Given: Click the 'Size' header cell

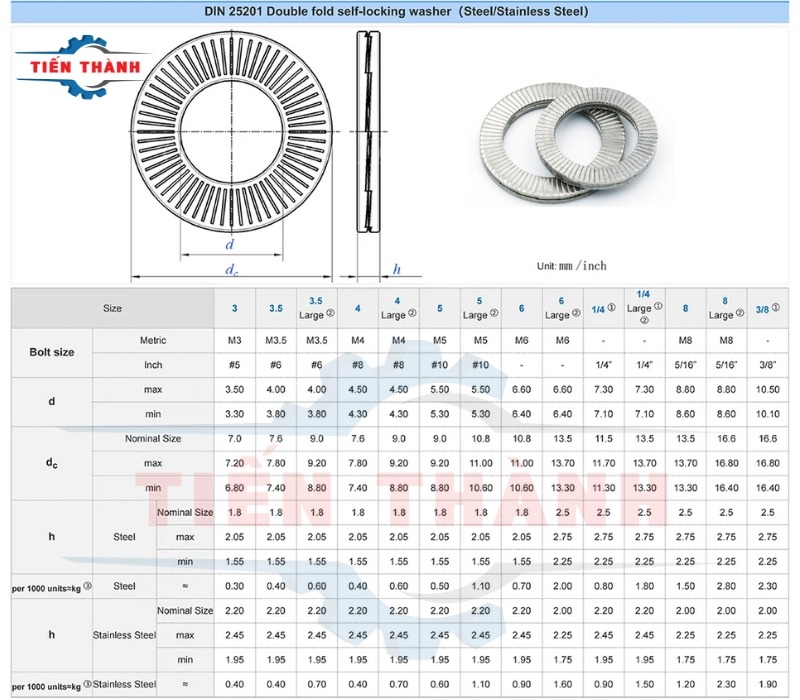Looking at the screenshot, I should click(112, 308).
